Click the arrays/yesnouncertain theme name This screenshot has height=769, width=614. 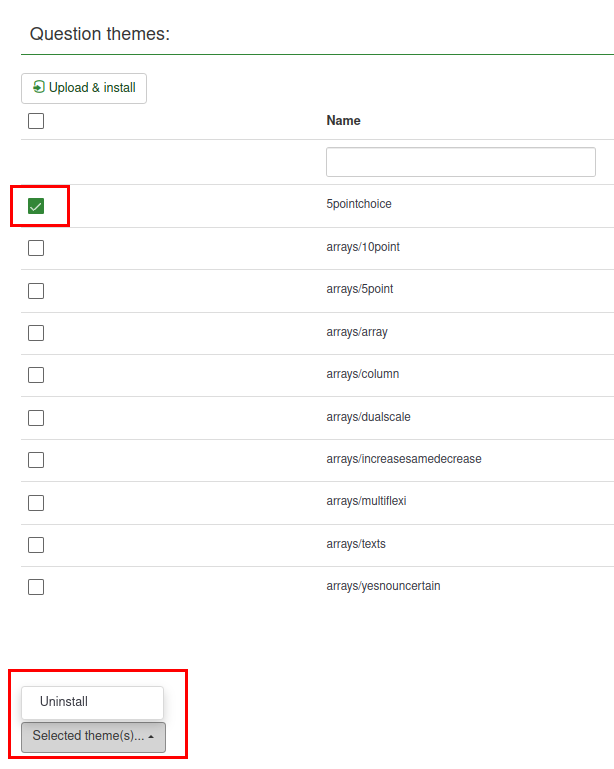coord(383,586)
